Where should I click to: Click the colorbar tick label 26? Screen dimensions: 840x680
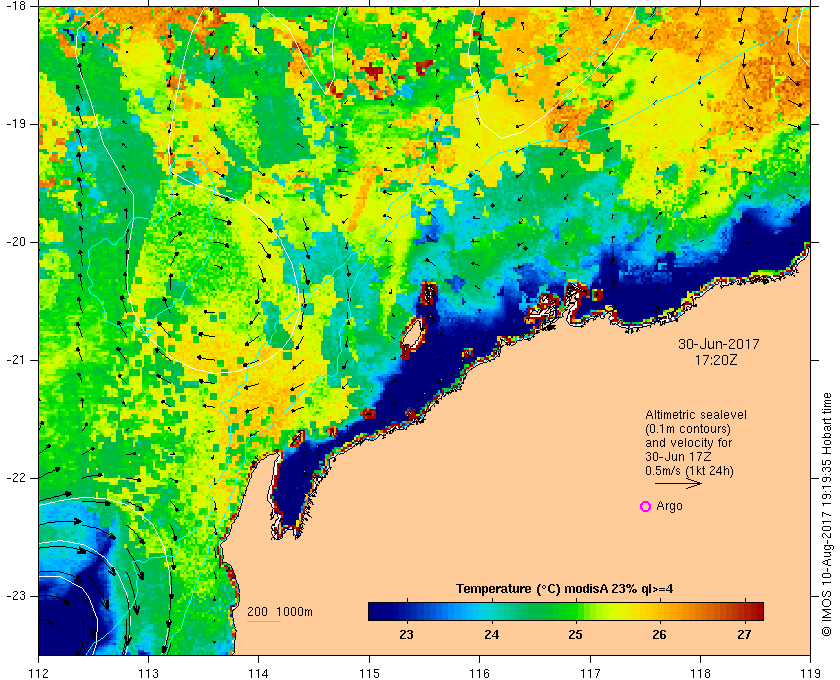659,634
